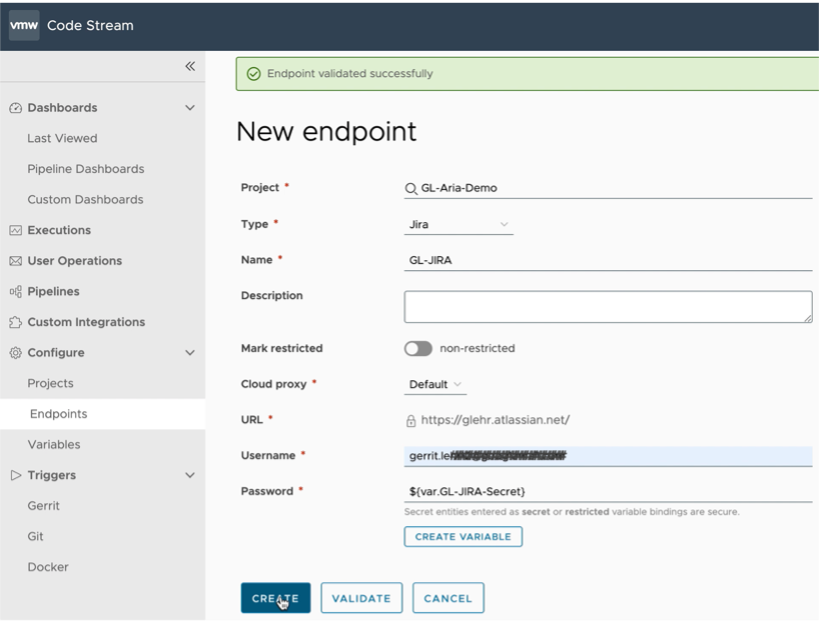The width and height of the screenshot is (821, 623).
Task: Toggle the Mark restricted switch
Action: click(x=418, y=349)
